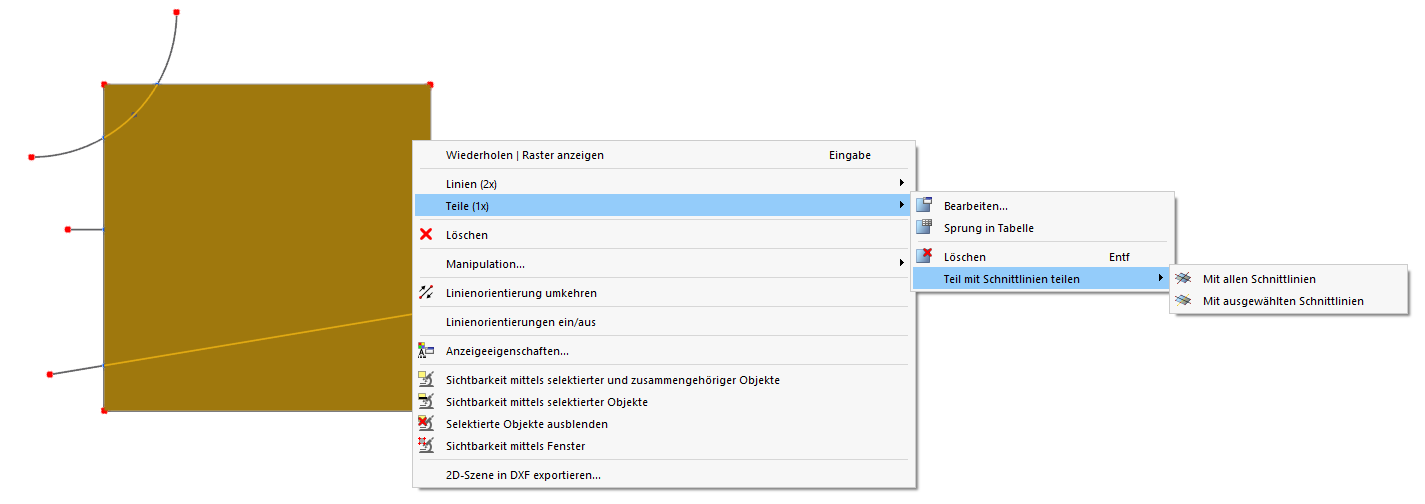
Task: Click the Bearbeiten icon in submenu
Action: tap(924, 206)
